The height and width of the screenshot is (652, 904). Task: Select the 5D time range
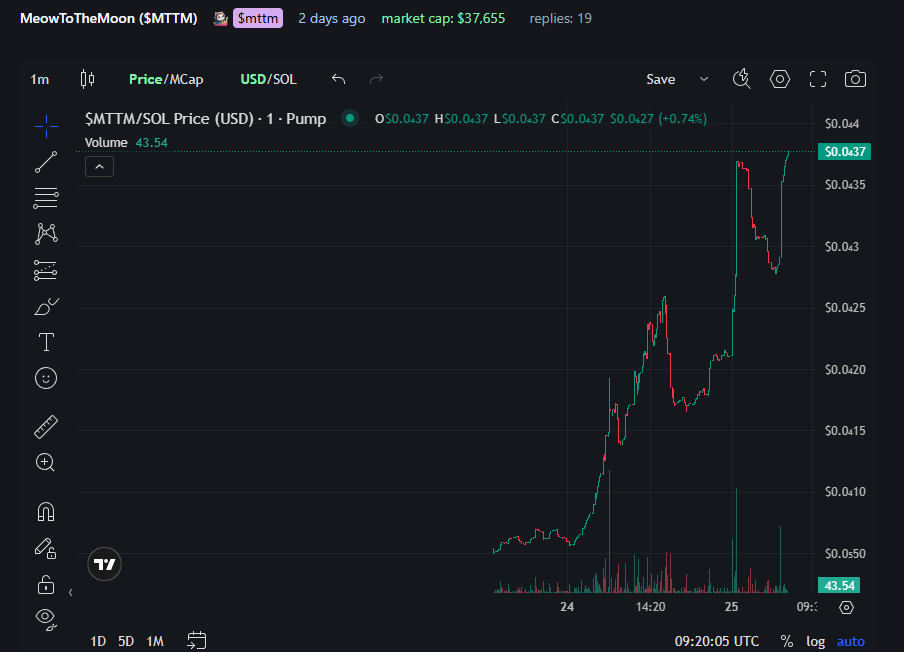(126, 641)
